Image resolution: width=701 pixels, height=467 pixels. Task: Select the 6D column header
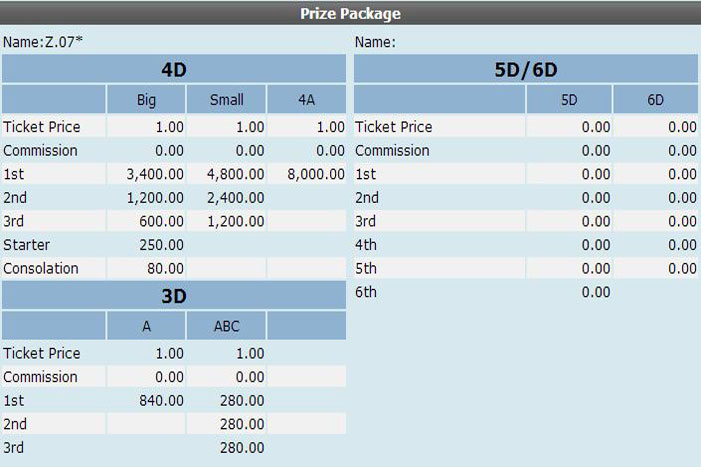655,100
